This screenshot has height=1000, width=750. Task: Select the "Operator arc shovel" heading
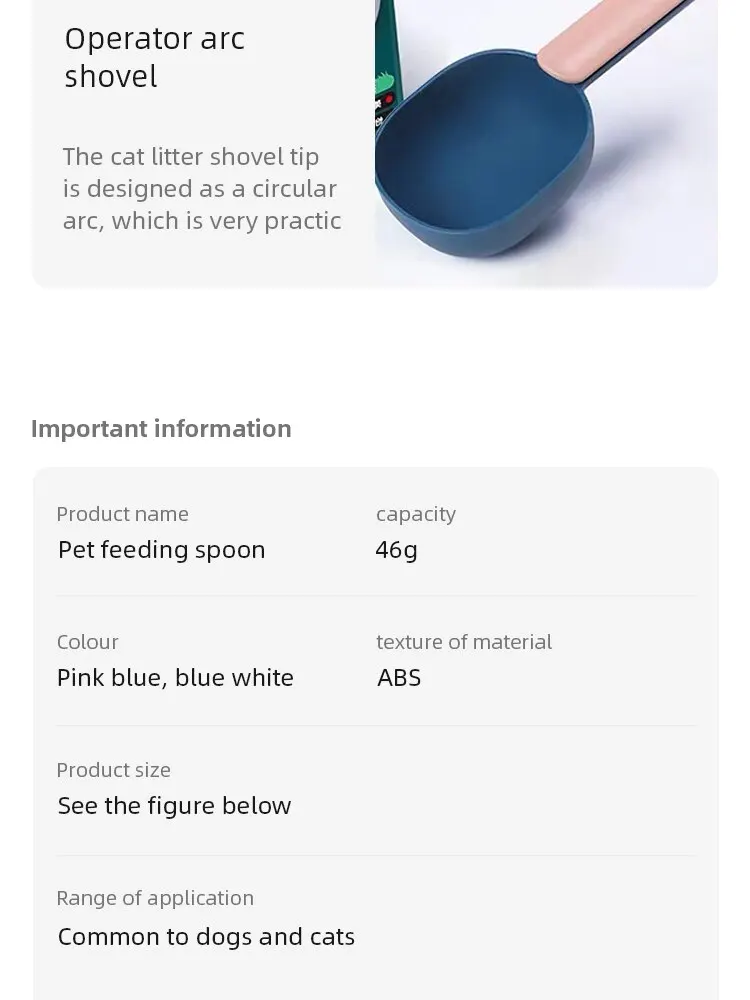click(x=154, y=57)
